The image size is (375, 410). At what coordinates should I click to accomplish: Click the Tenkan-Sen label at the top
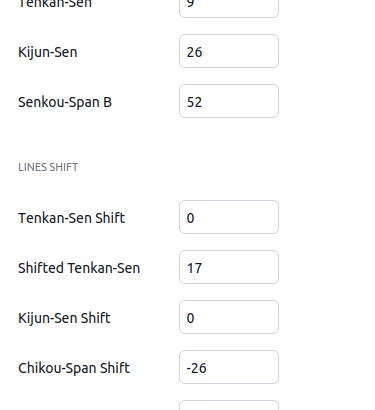point(55,4)
